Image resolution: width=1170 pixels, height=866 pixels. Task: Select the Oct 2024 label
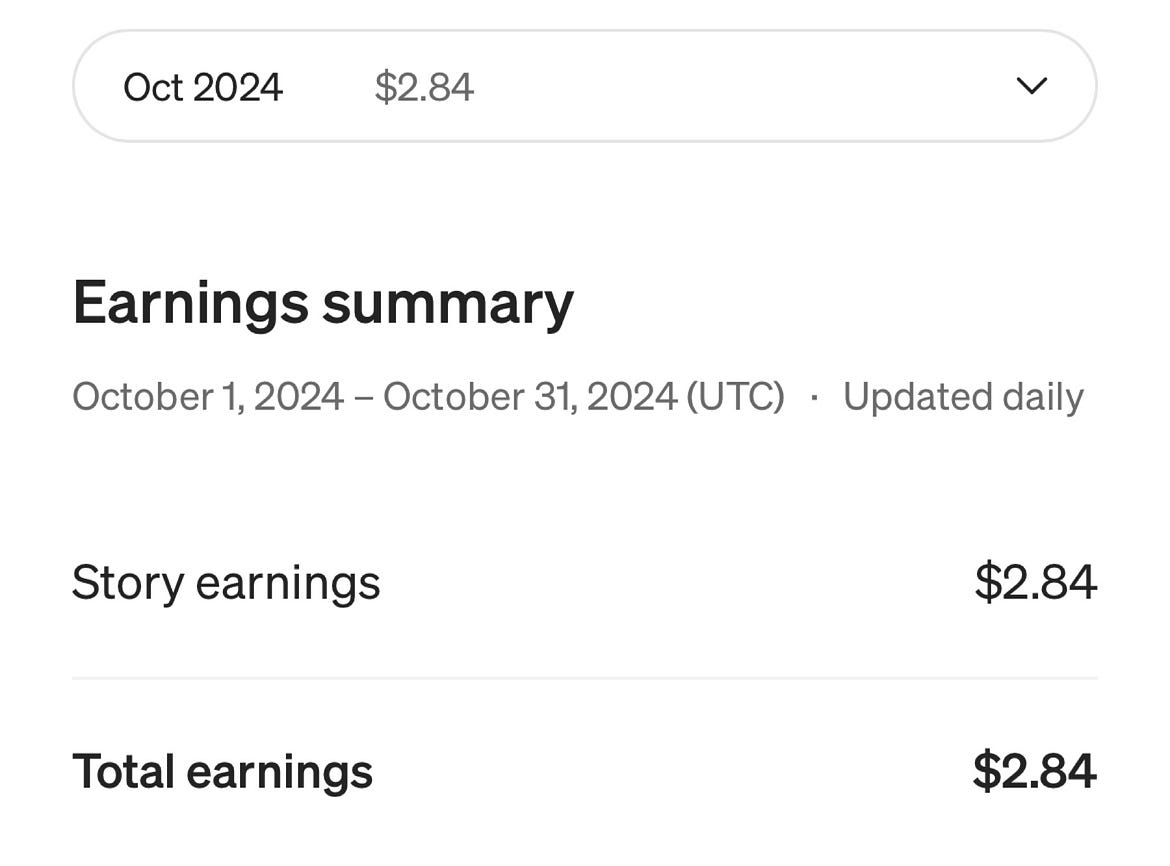pos(203,87)
